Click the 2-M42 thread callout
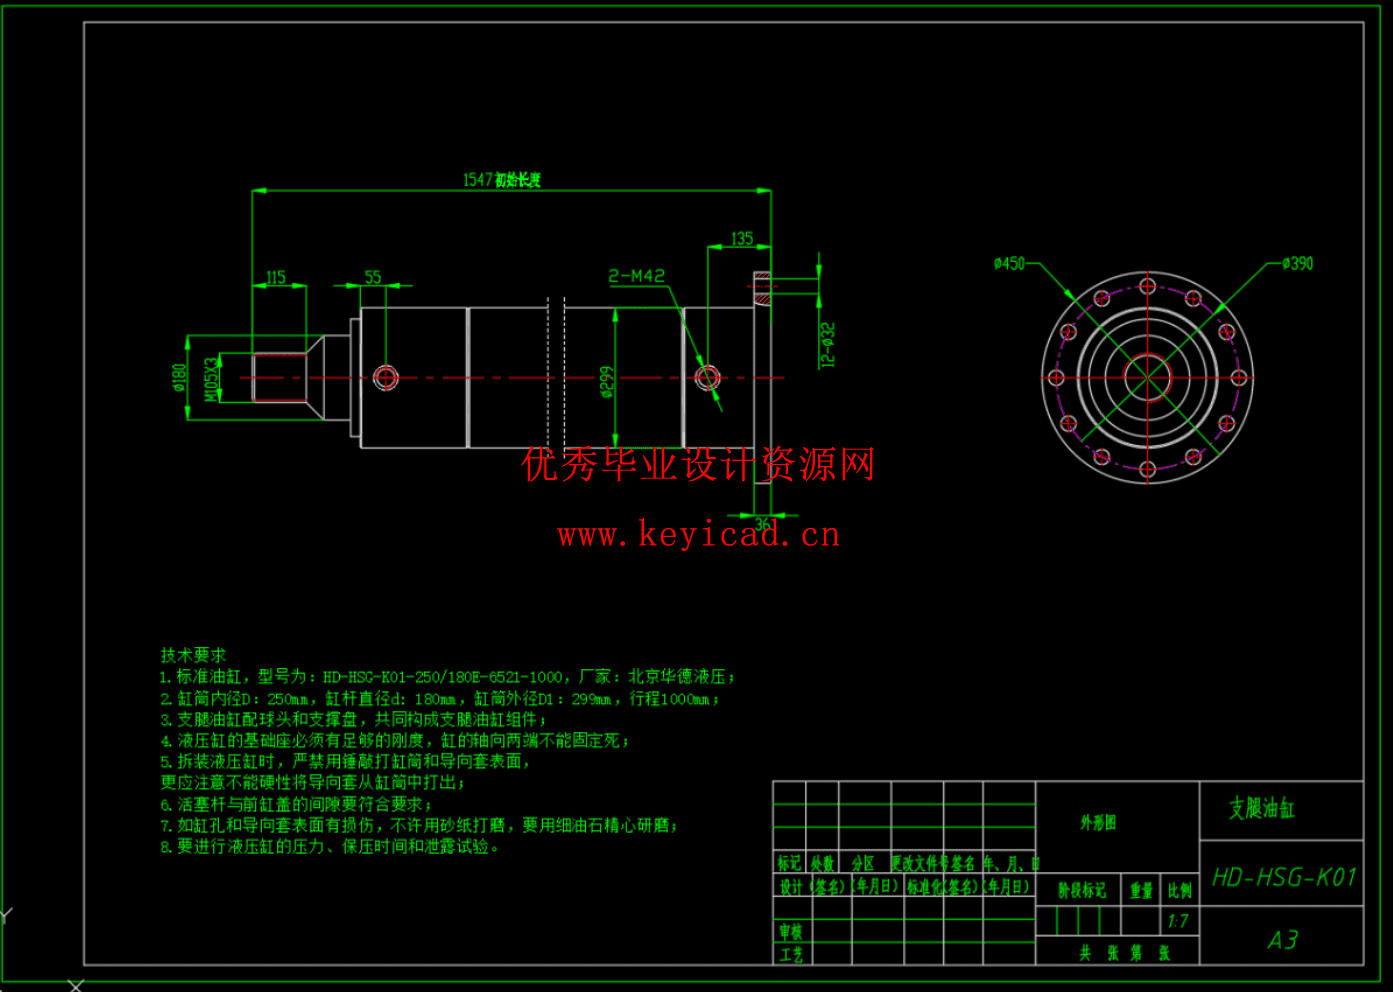 click(x=634, y=276)
